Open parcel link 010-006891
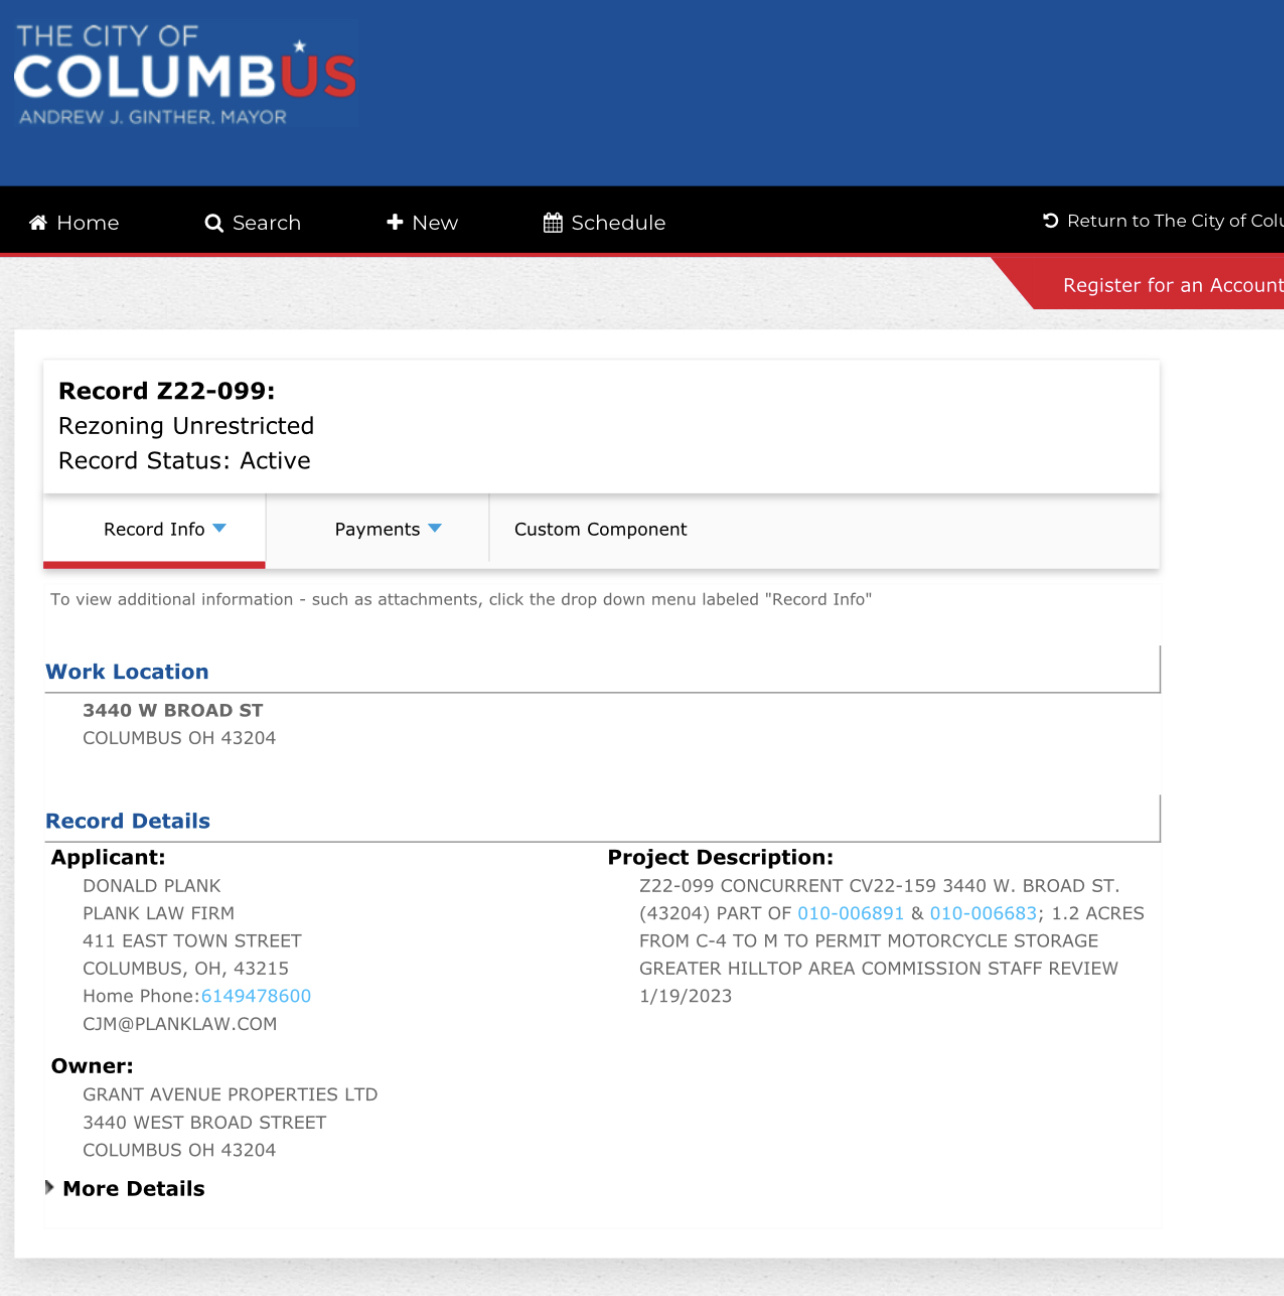The height and width of the screenshot is (1296, 1284). 850,913
